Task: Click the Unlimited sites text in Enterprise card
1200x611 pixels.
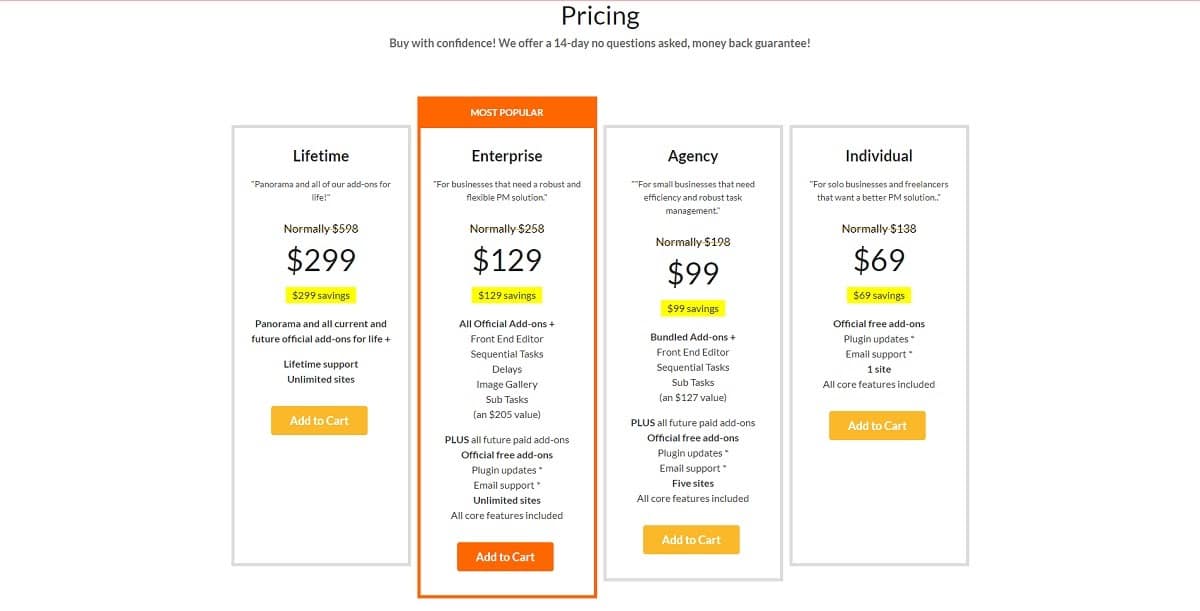Action: click(x=505, y=500)
